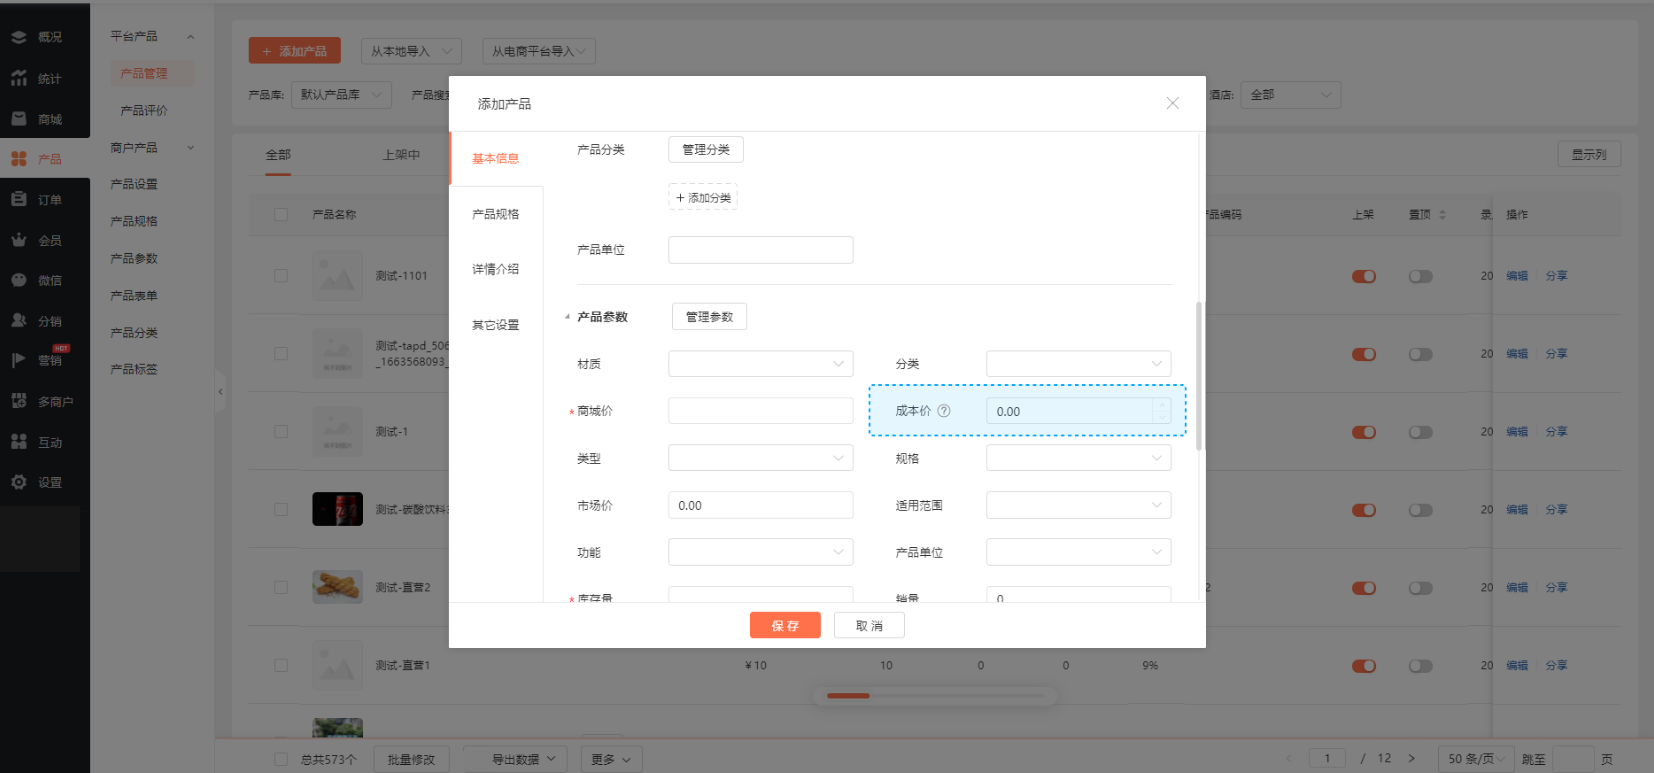Open the 更多 bottom dropdown
This screenshot has width=1654, height=773.
tap(611, 759)
